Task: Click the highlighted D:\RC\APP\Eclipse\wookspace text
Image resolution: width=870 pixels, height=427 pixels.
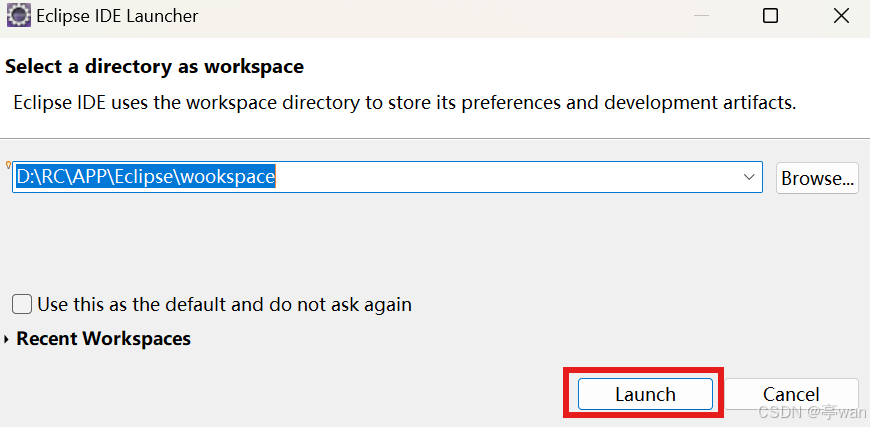Action: (145, 177)
